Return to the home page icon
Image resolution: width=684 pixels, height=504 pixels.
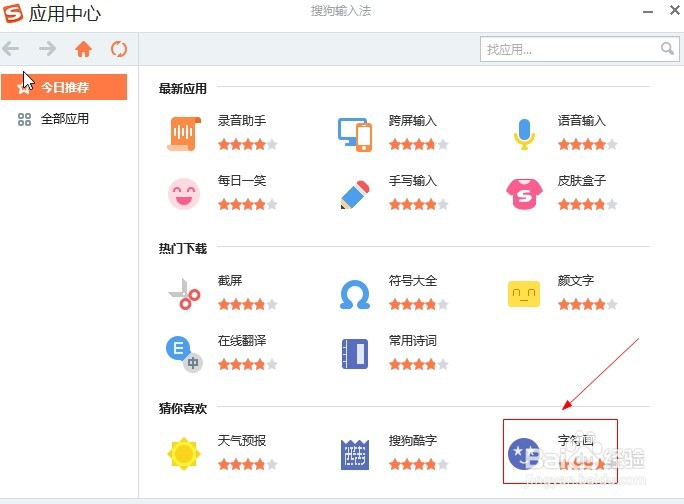pos(83,49)
